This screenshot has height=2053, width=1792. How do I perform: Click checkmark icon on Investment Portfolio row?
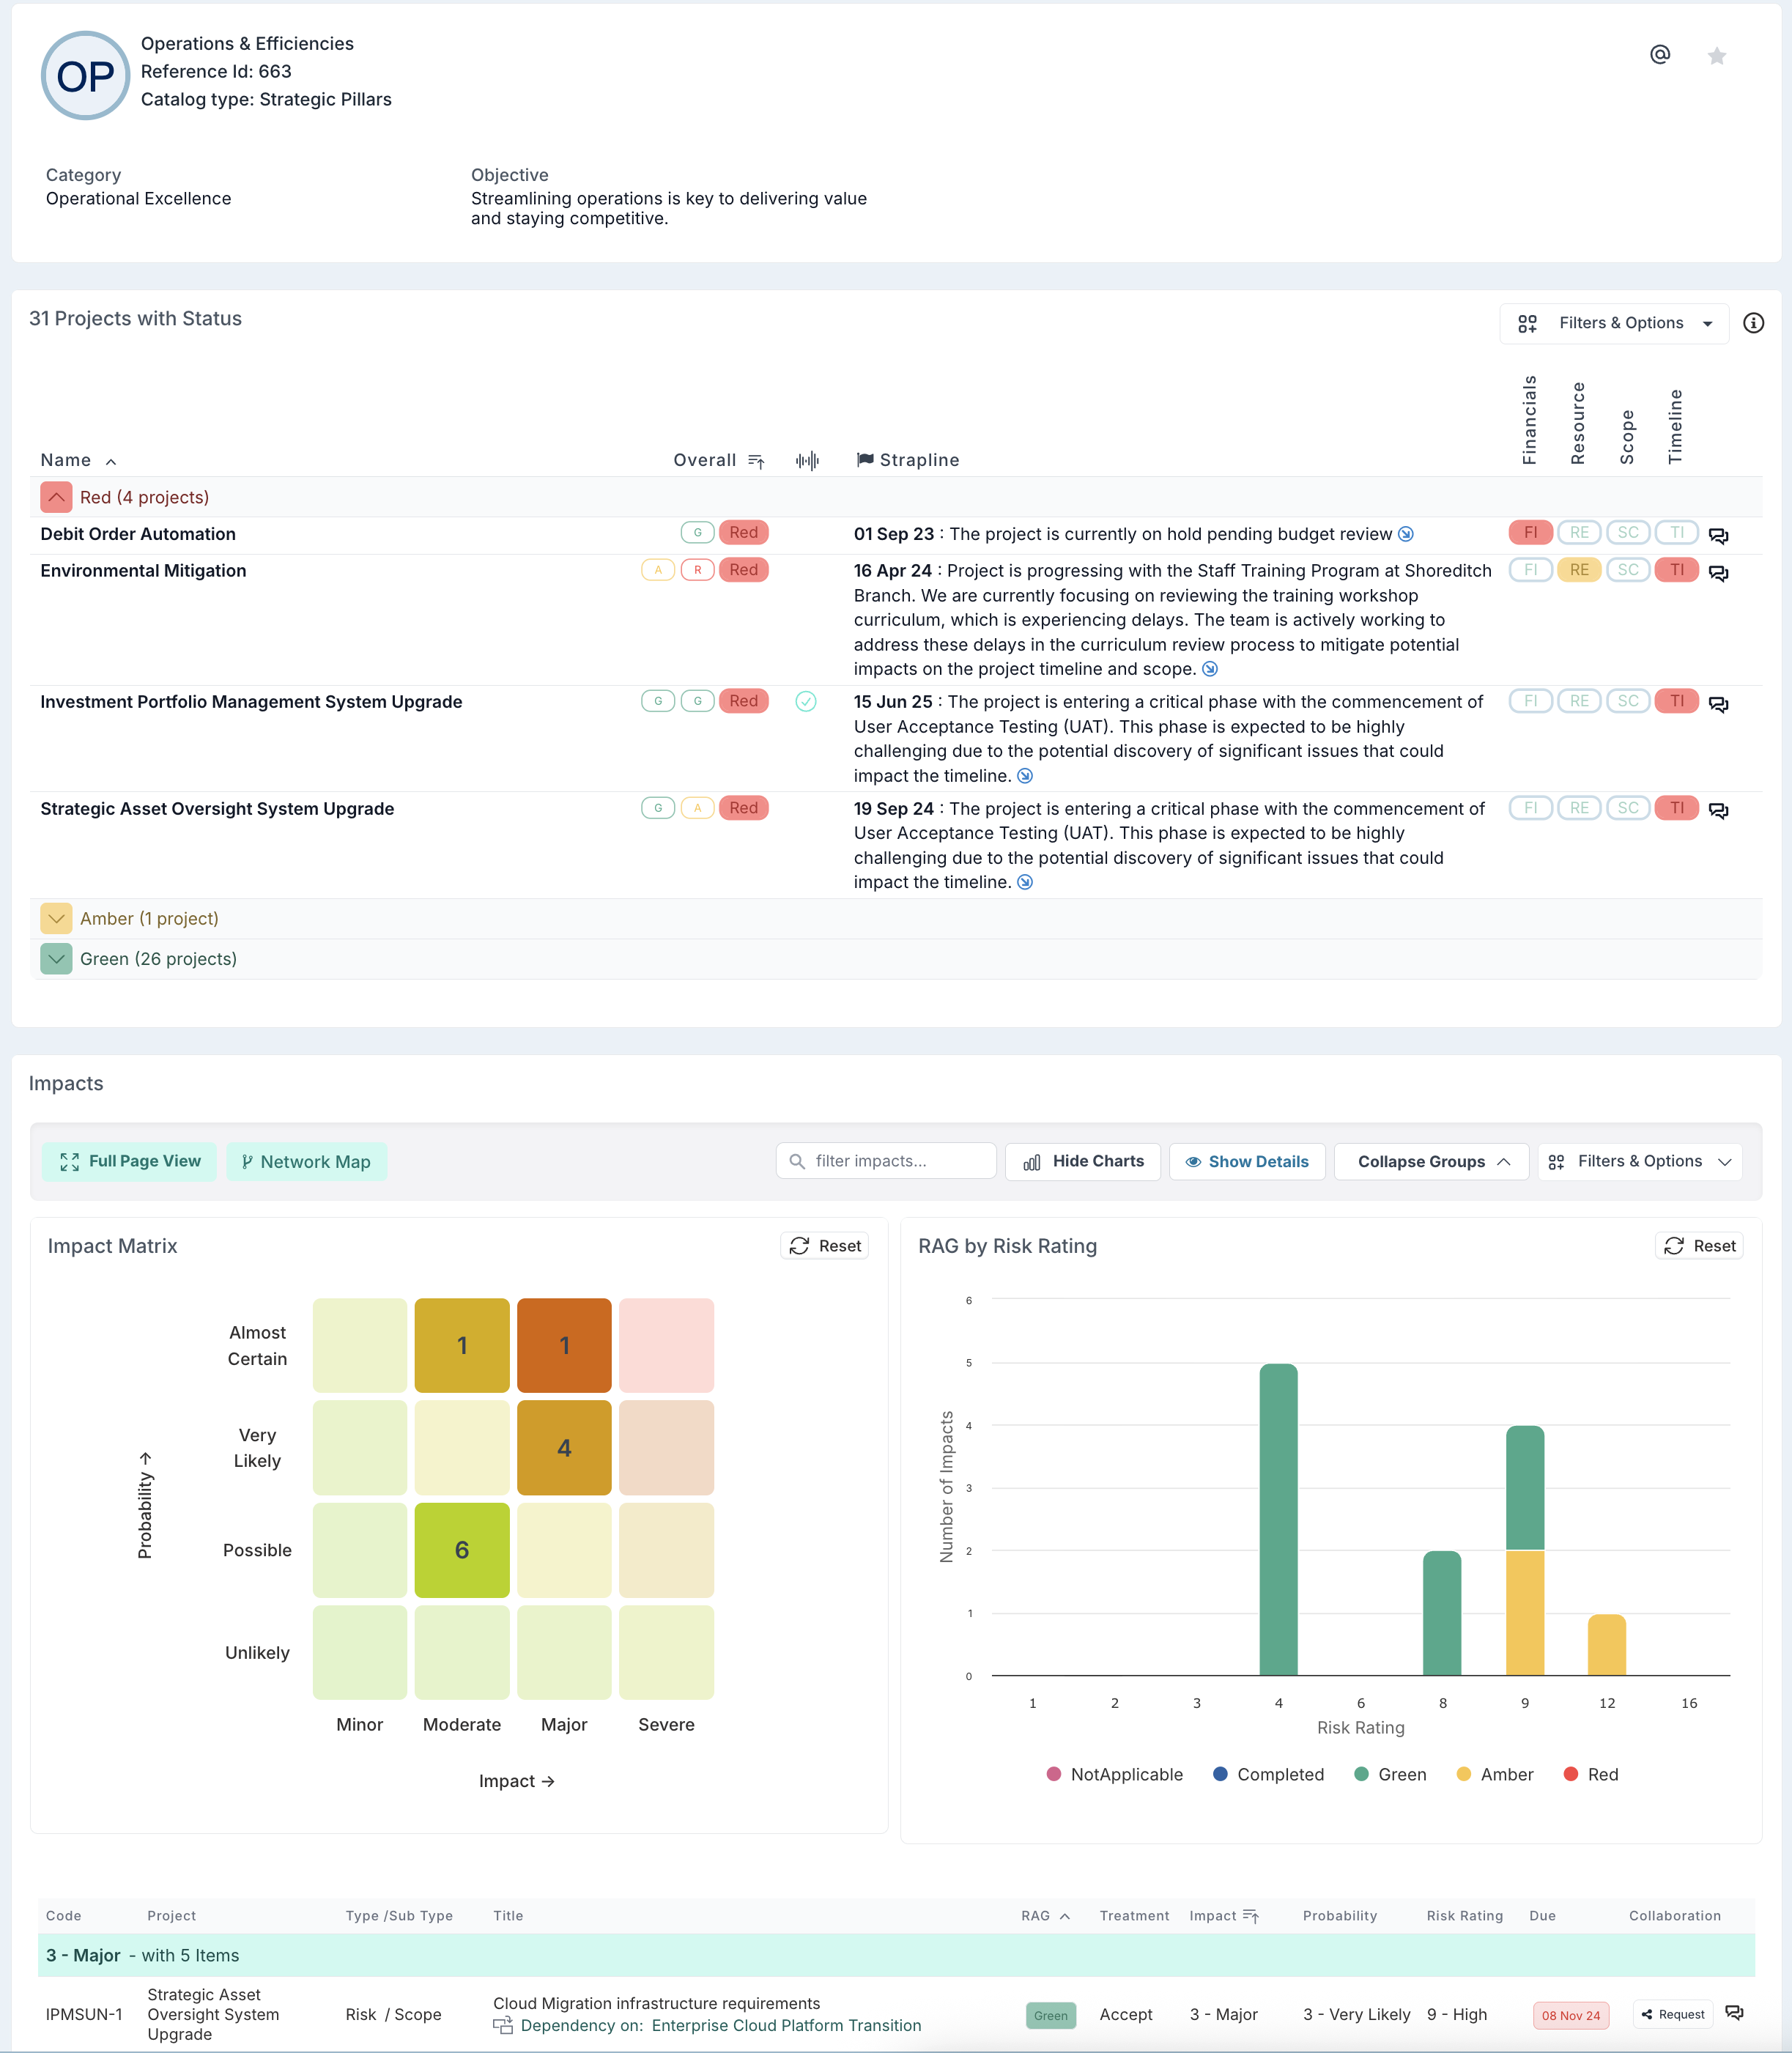806,702
